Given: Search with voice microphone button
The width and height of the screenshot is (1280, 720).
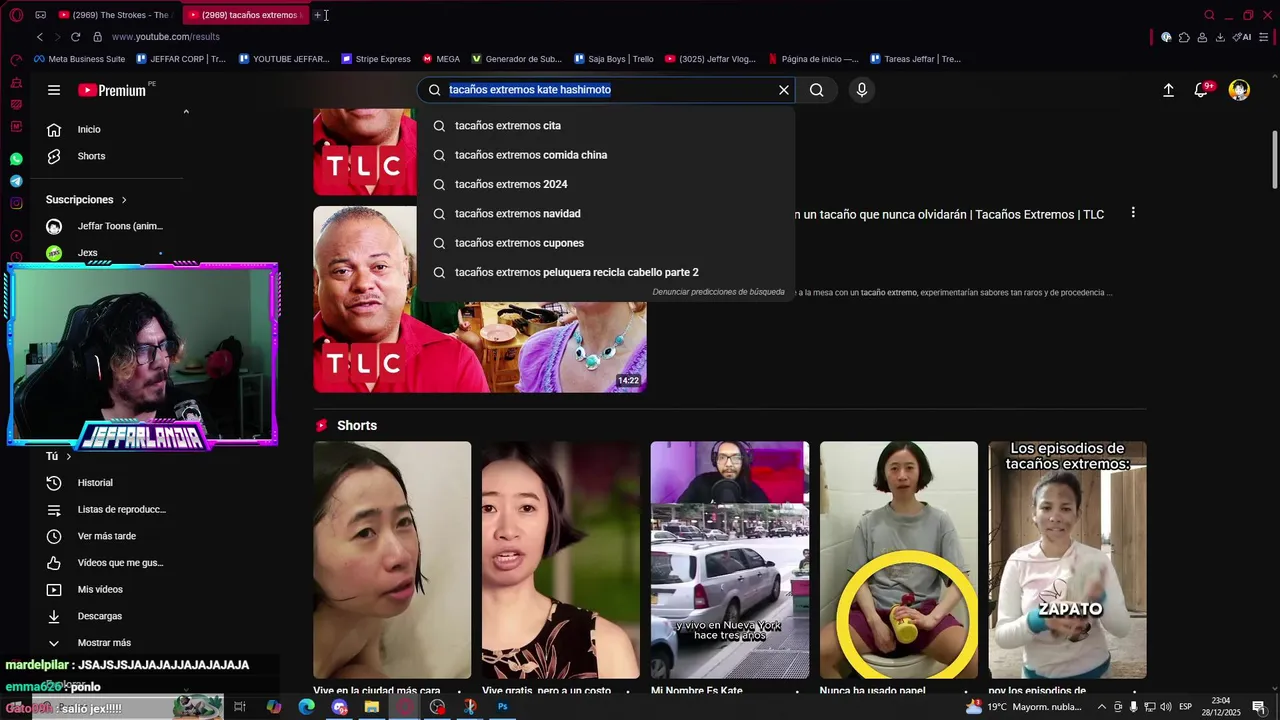Looking at the screenshot, I should (x=862, y=90).
